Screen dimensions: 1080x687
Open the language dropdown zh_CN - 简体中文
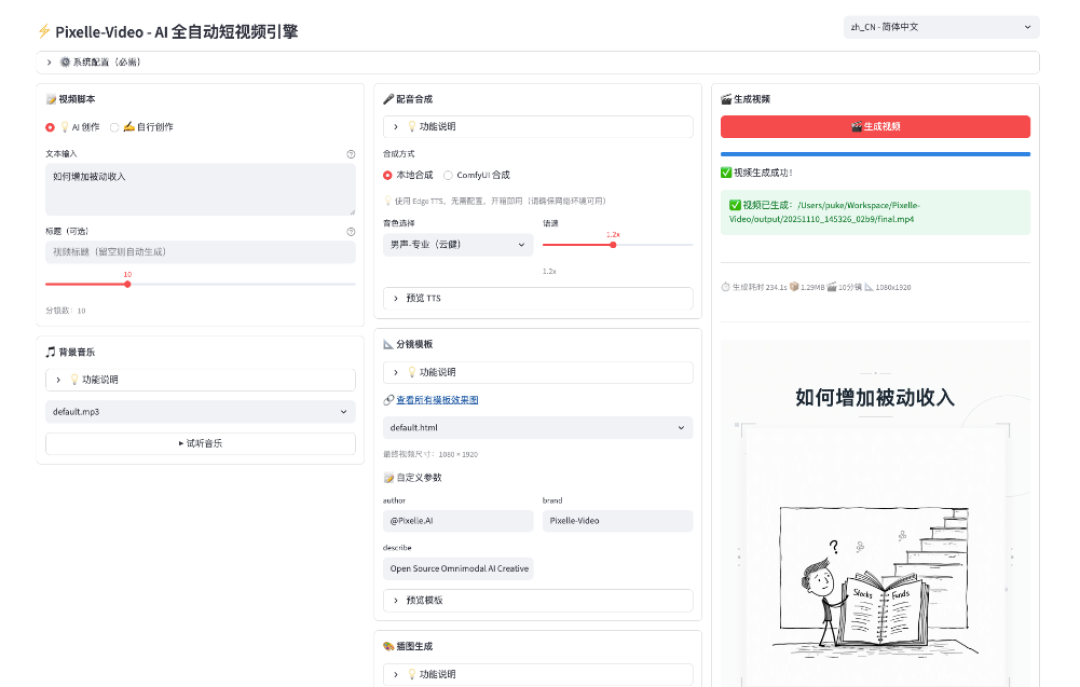point(941,27)
